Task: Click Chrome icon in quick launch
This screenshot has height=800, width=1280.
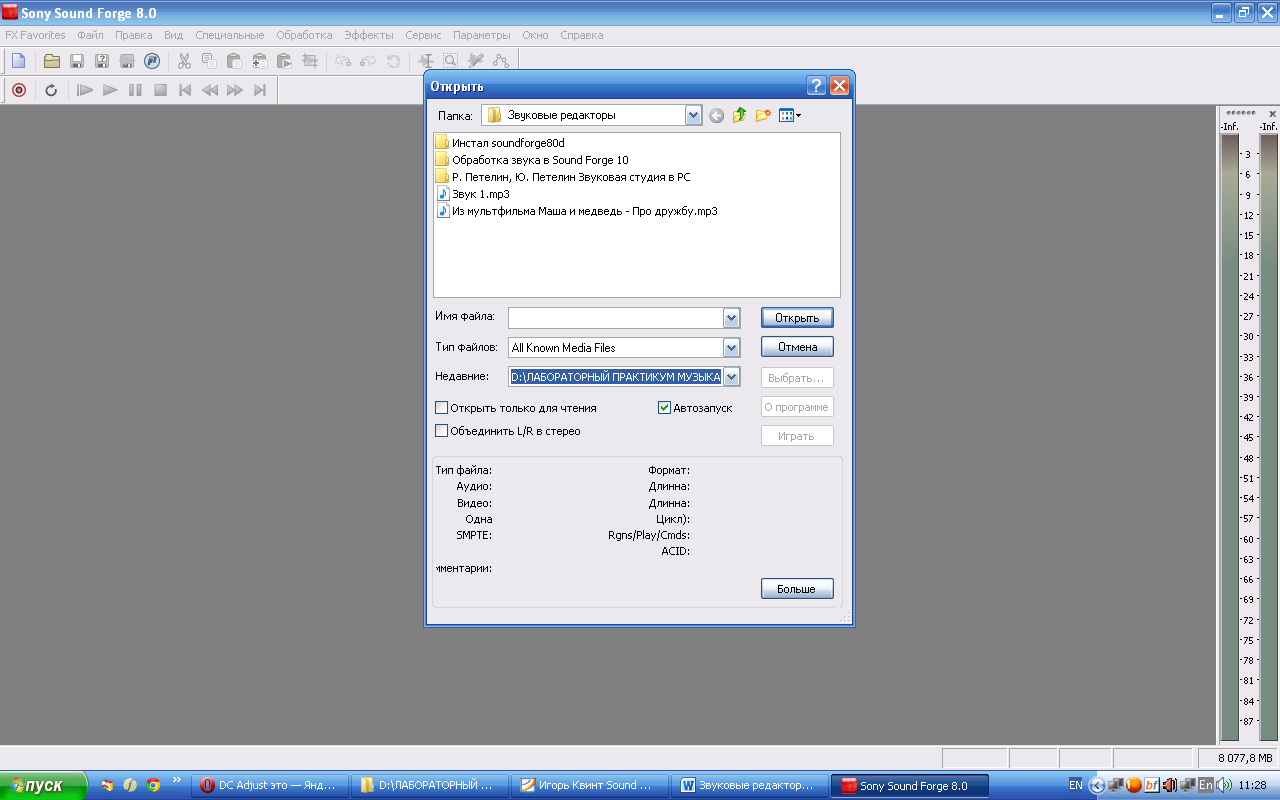Action: point(152,785)
